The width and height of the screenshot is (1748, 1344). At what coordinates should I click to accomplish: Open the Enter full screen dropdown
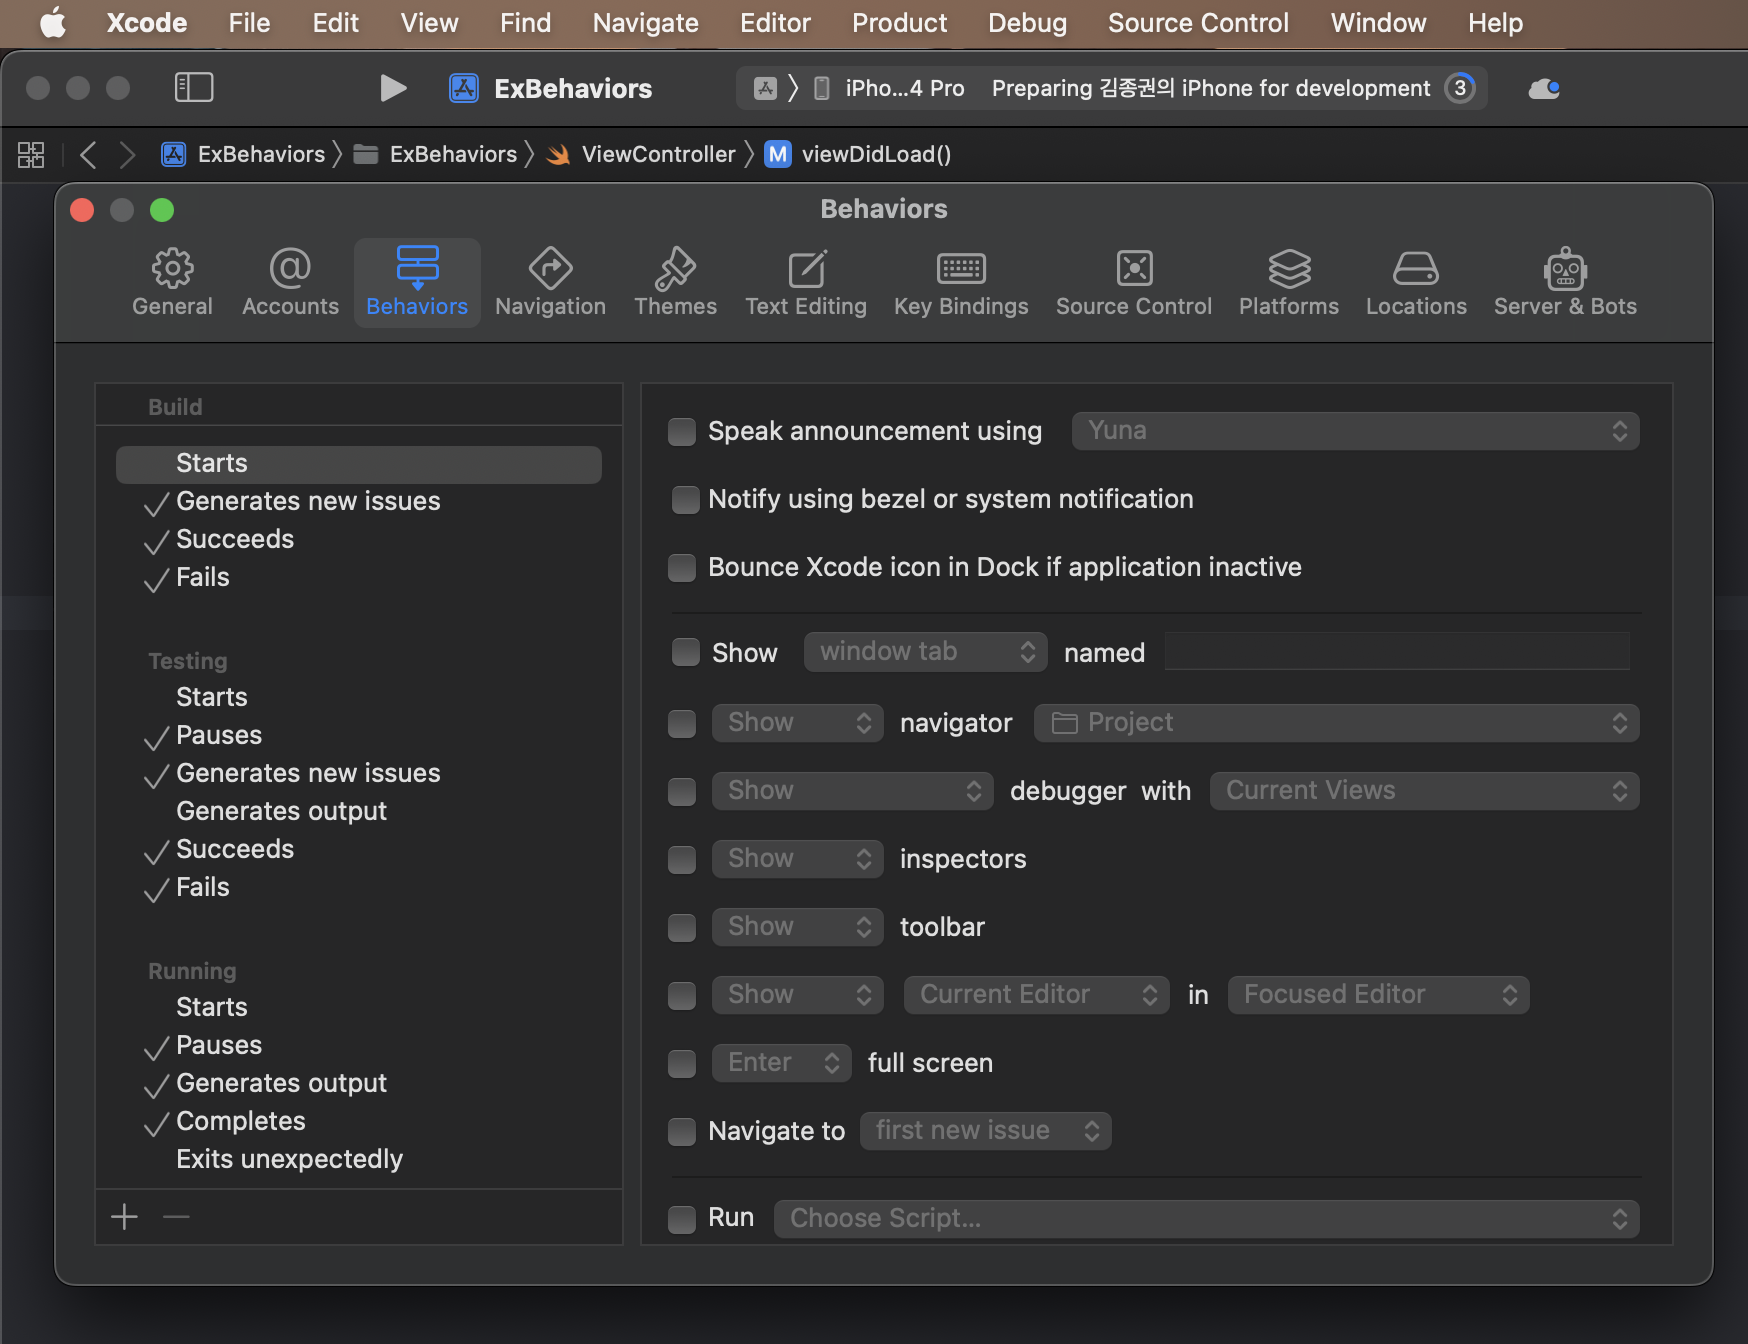[781, 1063]
